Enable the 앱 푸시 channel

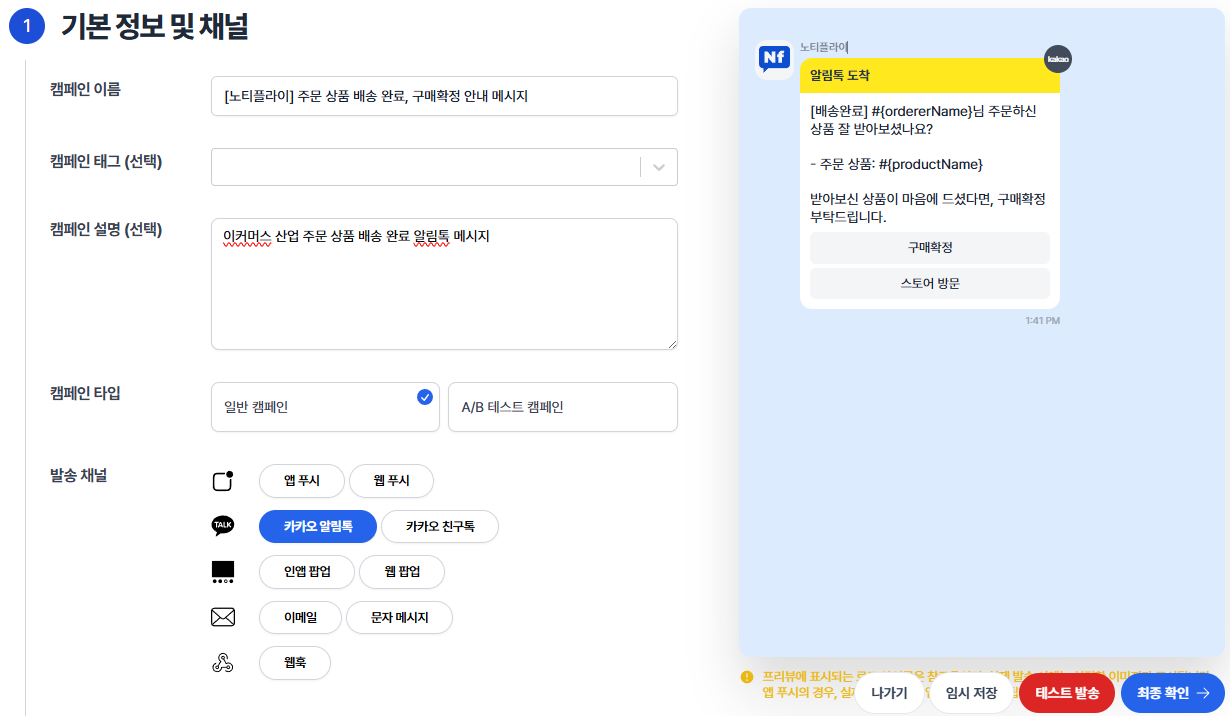click(x=300, y=480)
